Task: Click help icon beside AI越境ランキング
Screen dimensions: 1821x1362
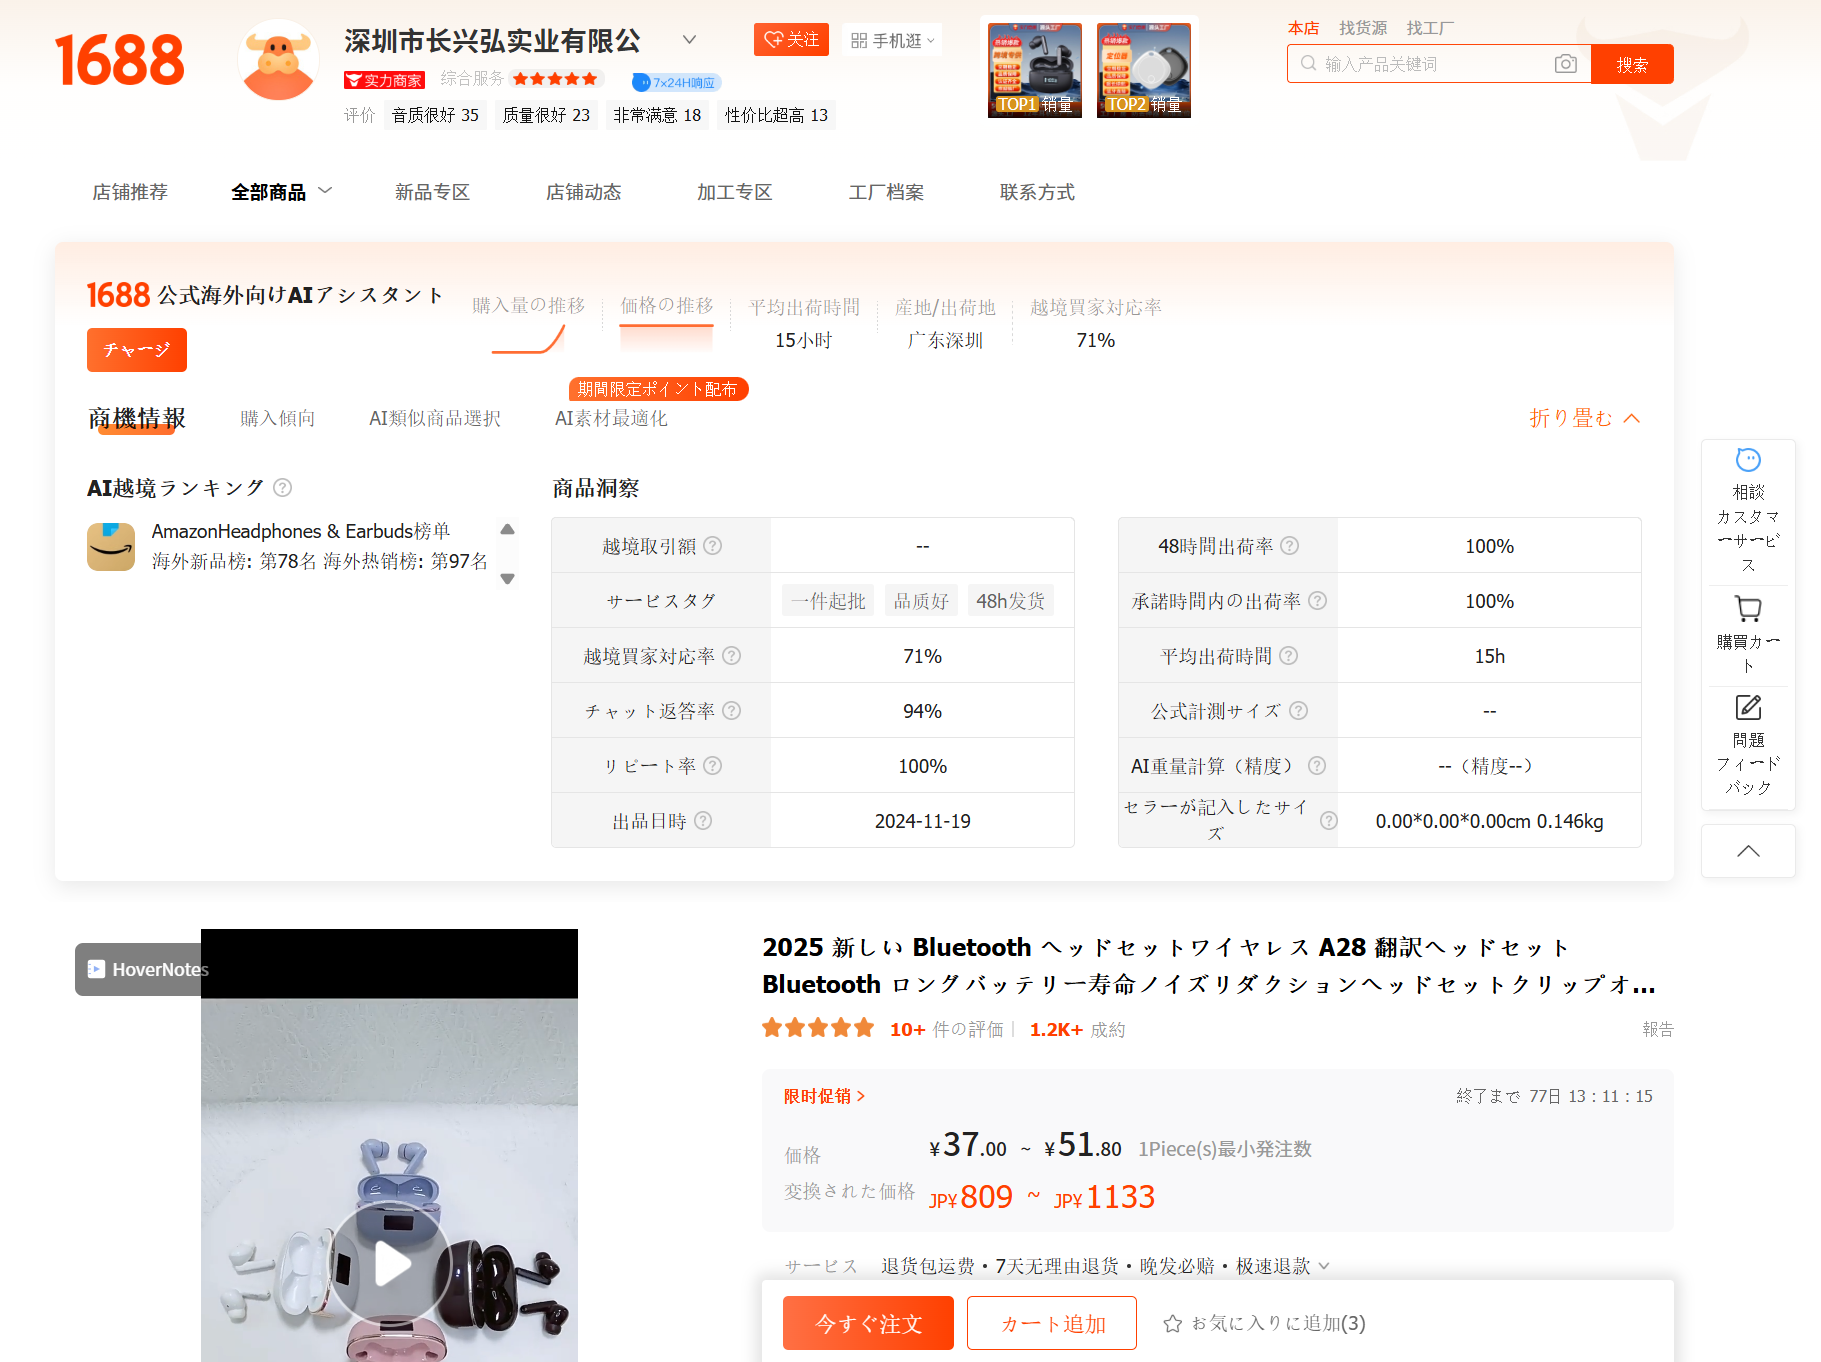Action: click(x=283, y=488)
